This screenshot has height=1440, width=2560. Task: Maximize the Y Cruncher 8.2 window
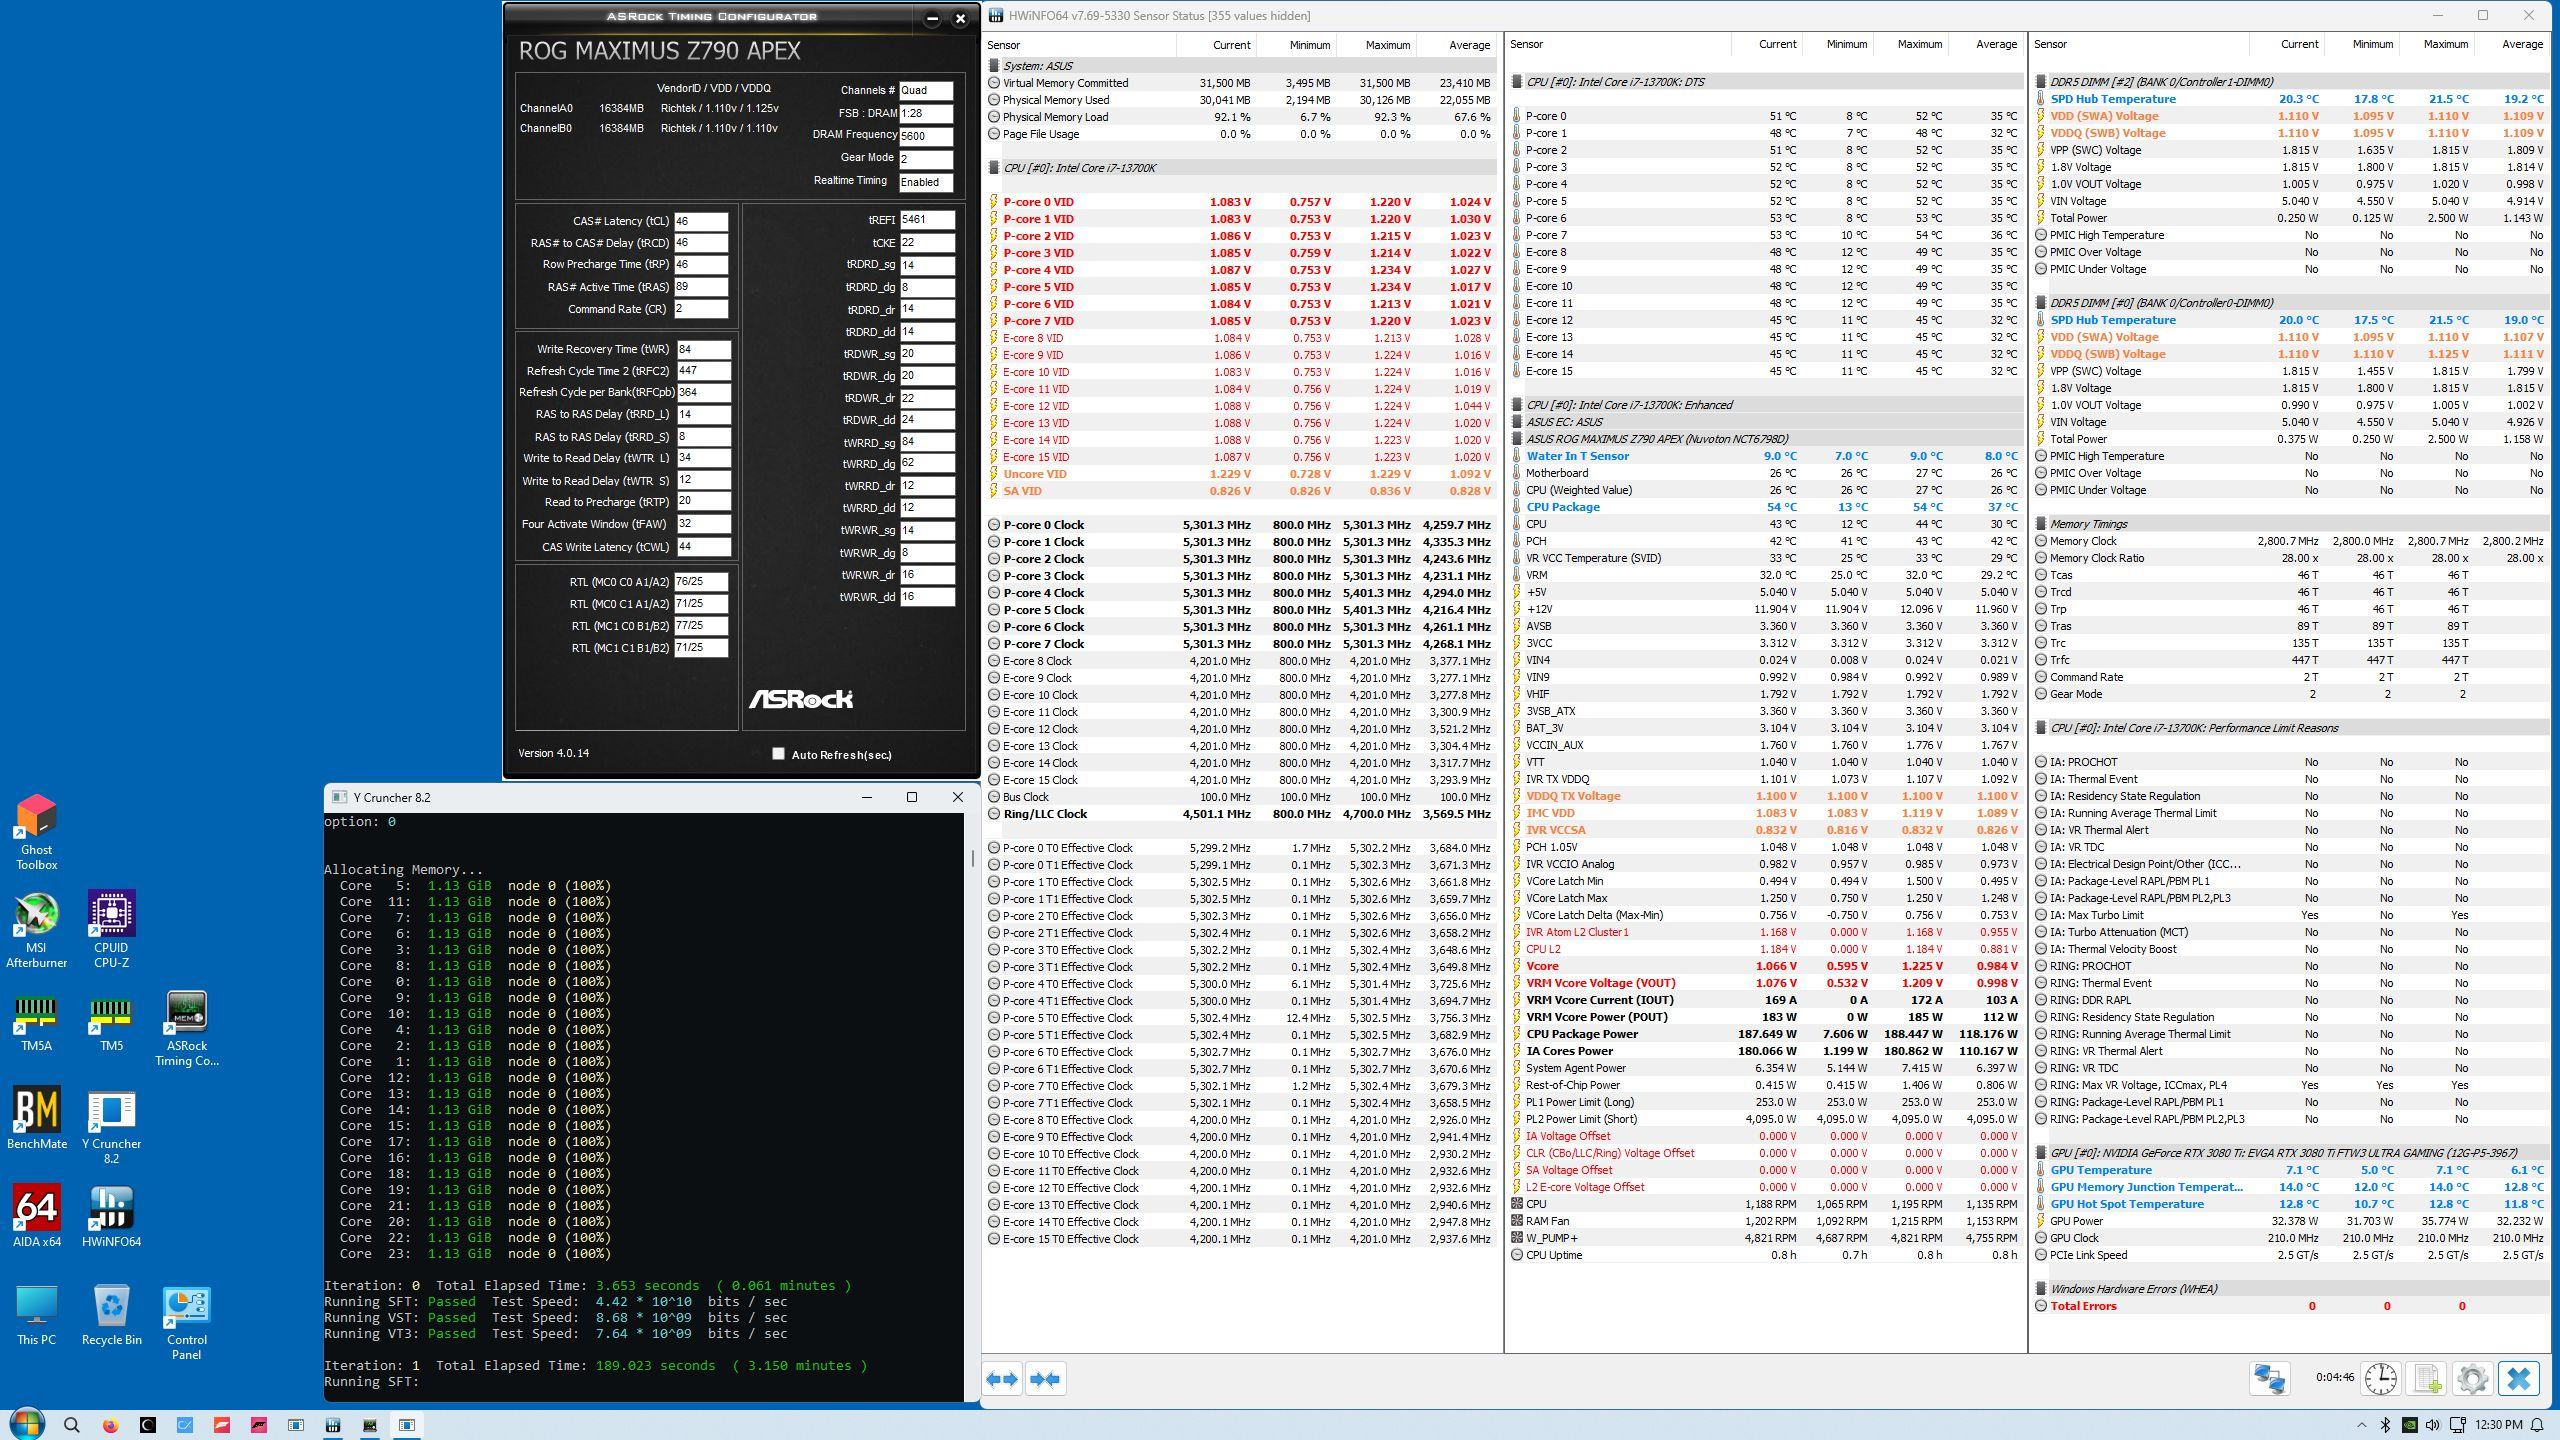point(911,797)
